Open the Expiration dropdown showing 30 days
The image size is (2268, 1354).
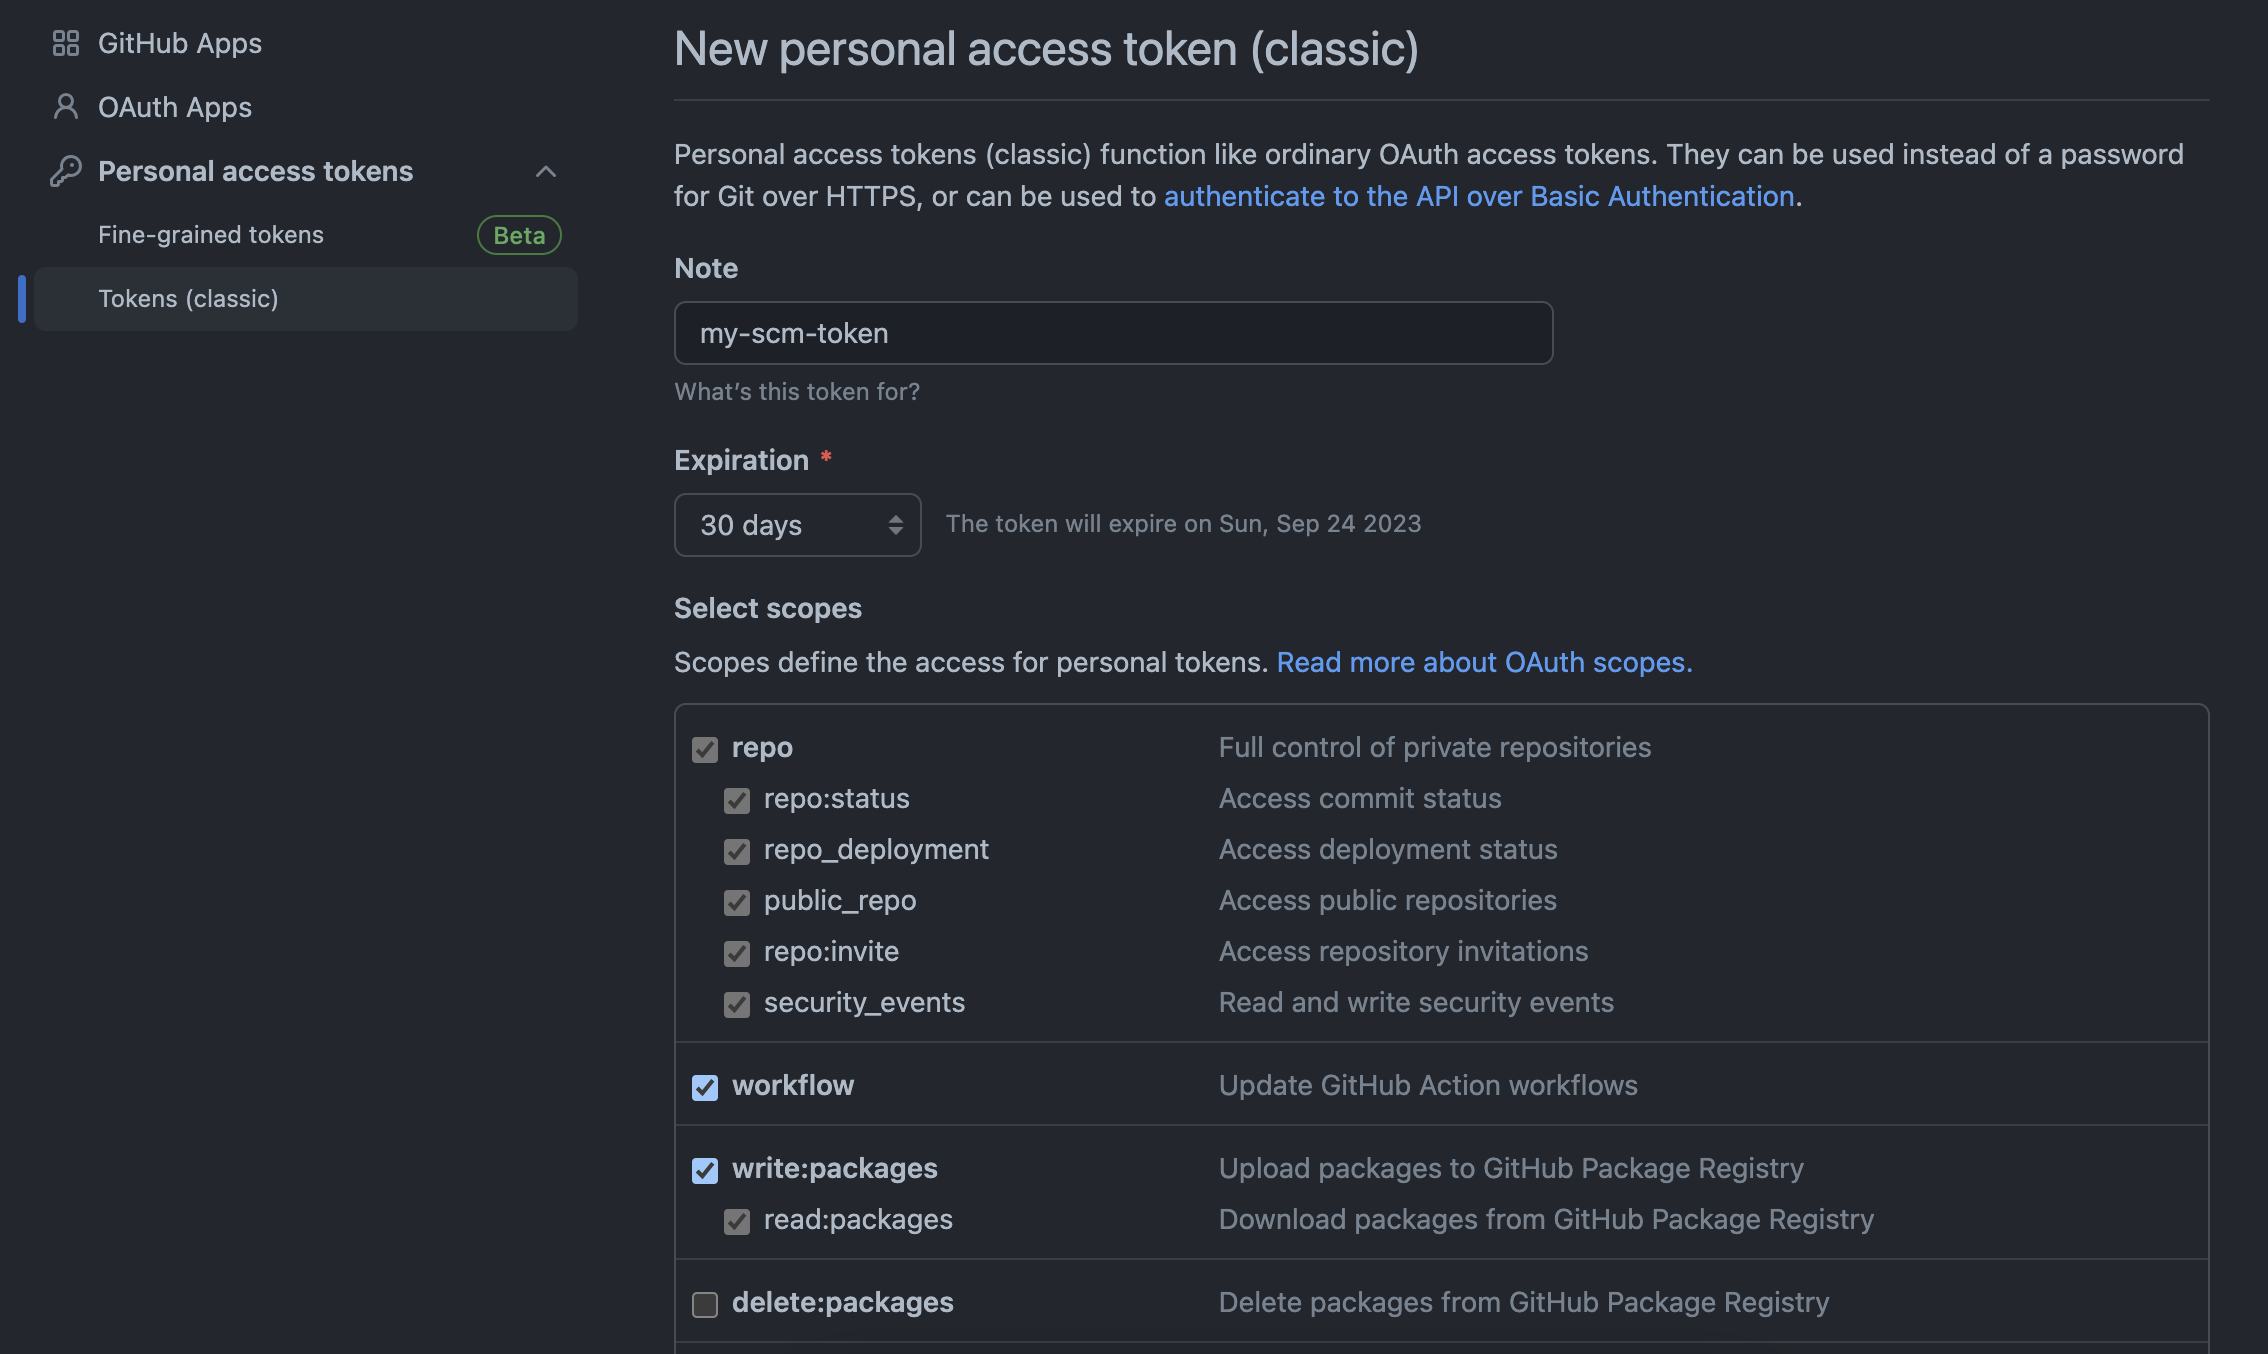797,524
